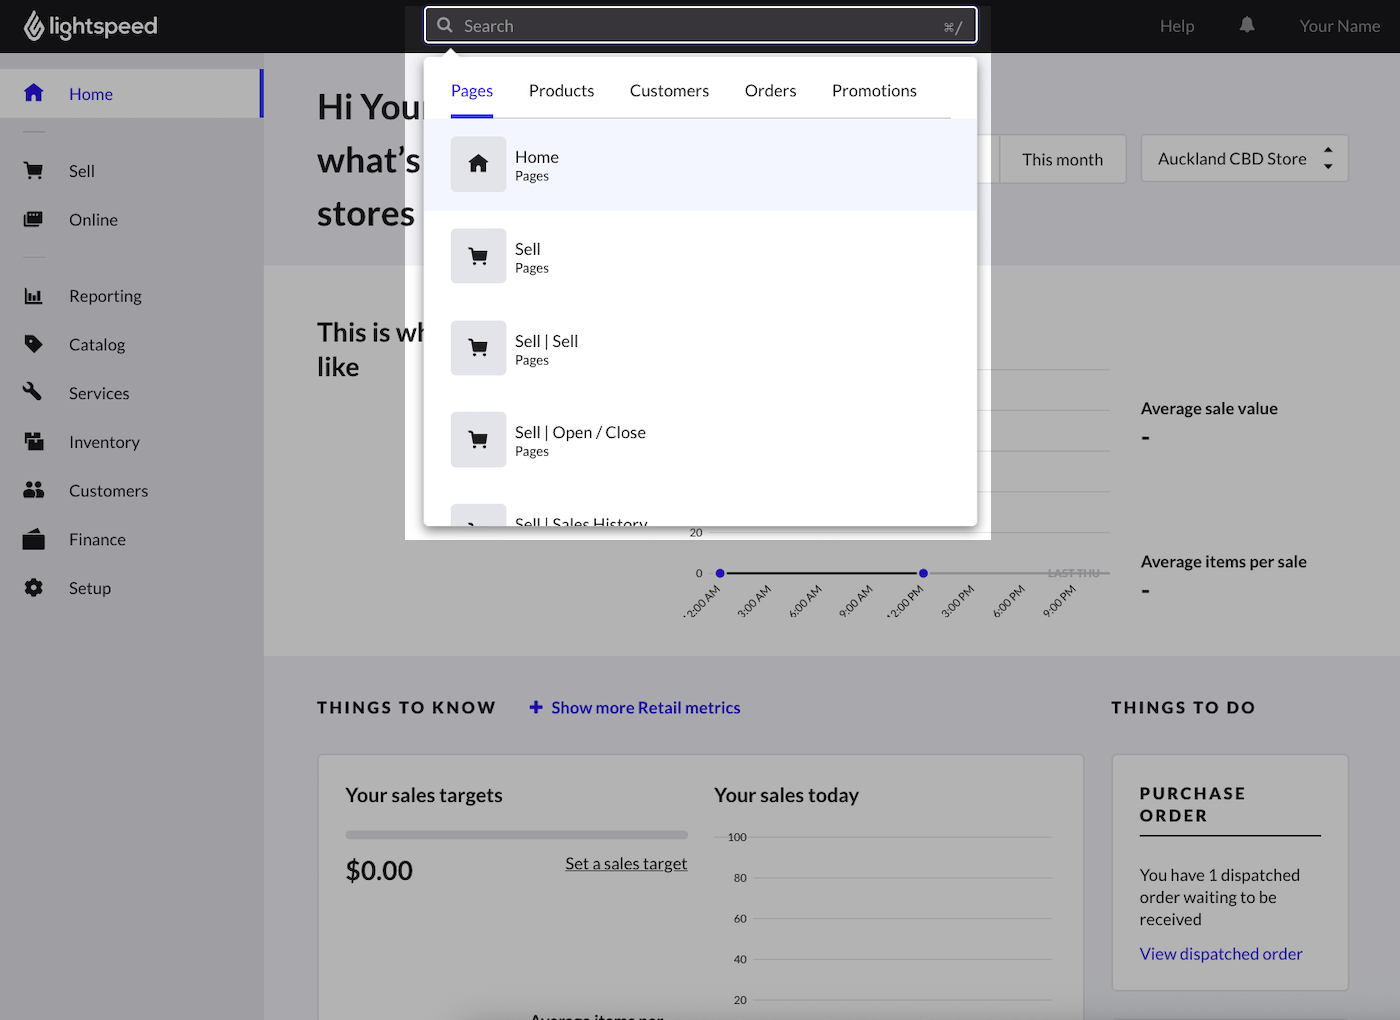Click 'Set a sales target'
Image resolution: width=1400 pixels, height=1020 pixels.
click(x=626, y=863)
